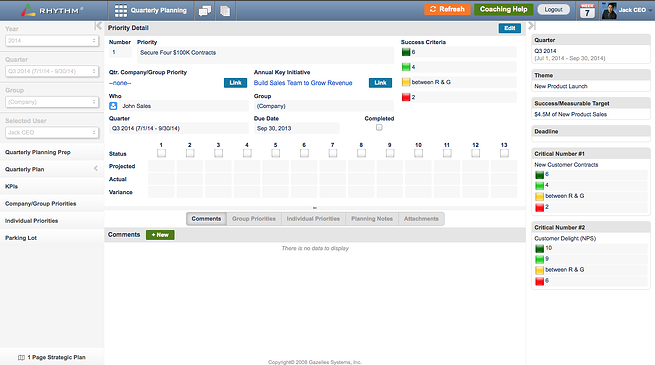Click red Success Criteria flag 2
Image resolution: width=655 pixels, height=365 pixels.
click(x=406, y=97)
